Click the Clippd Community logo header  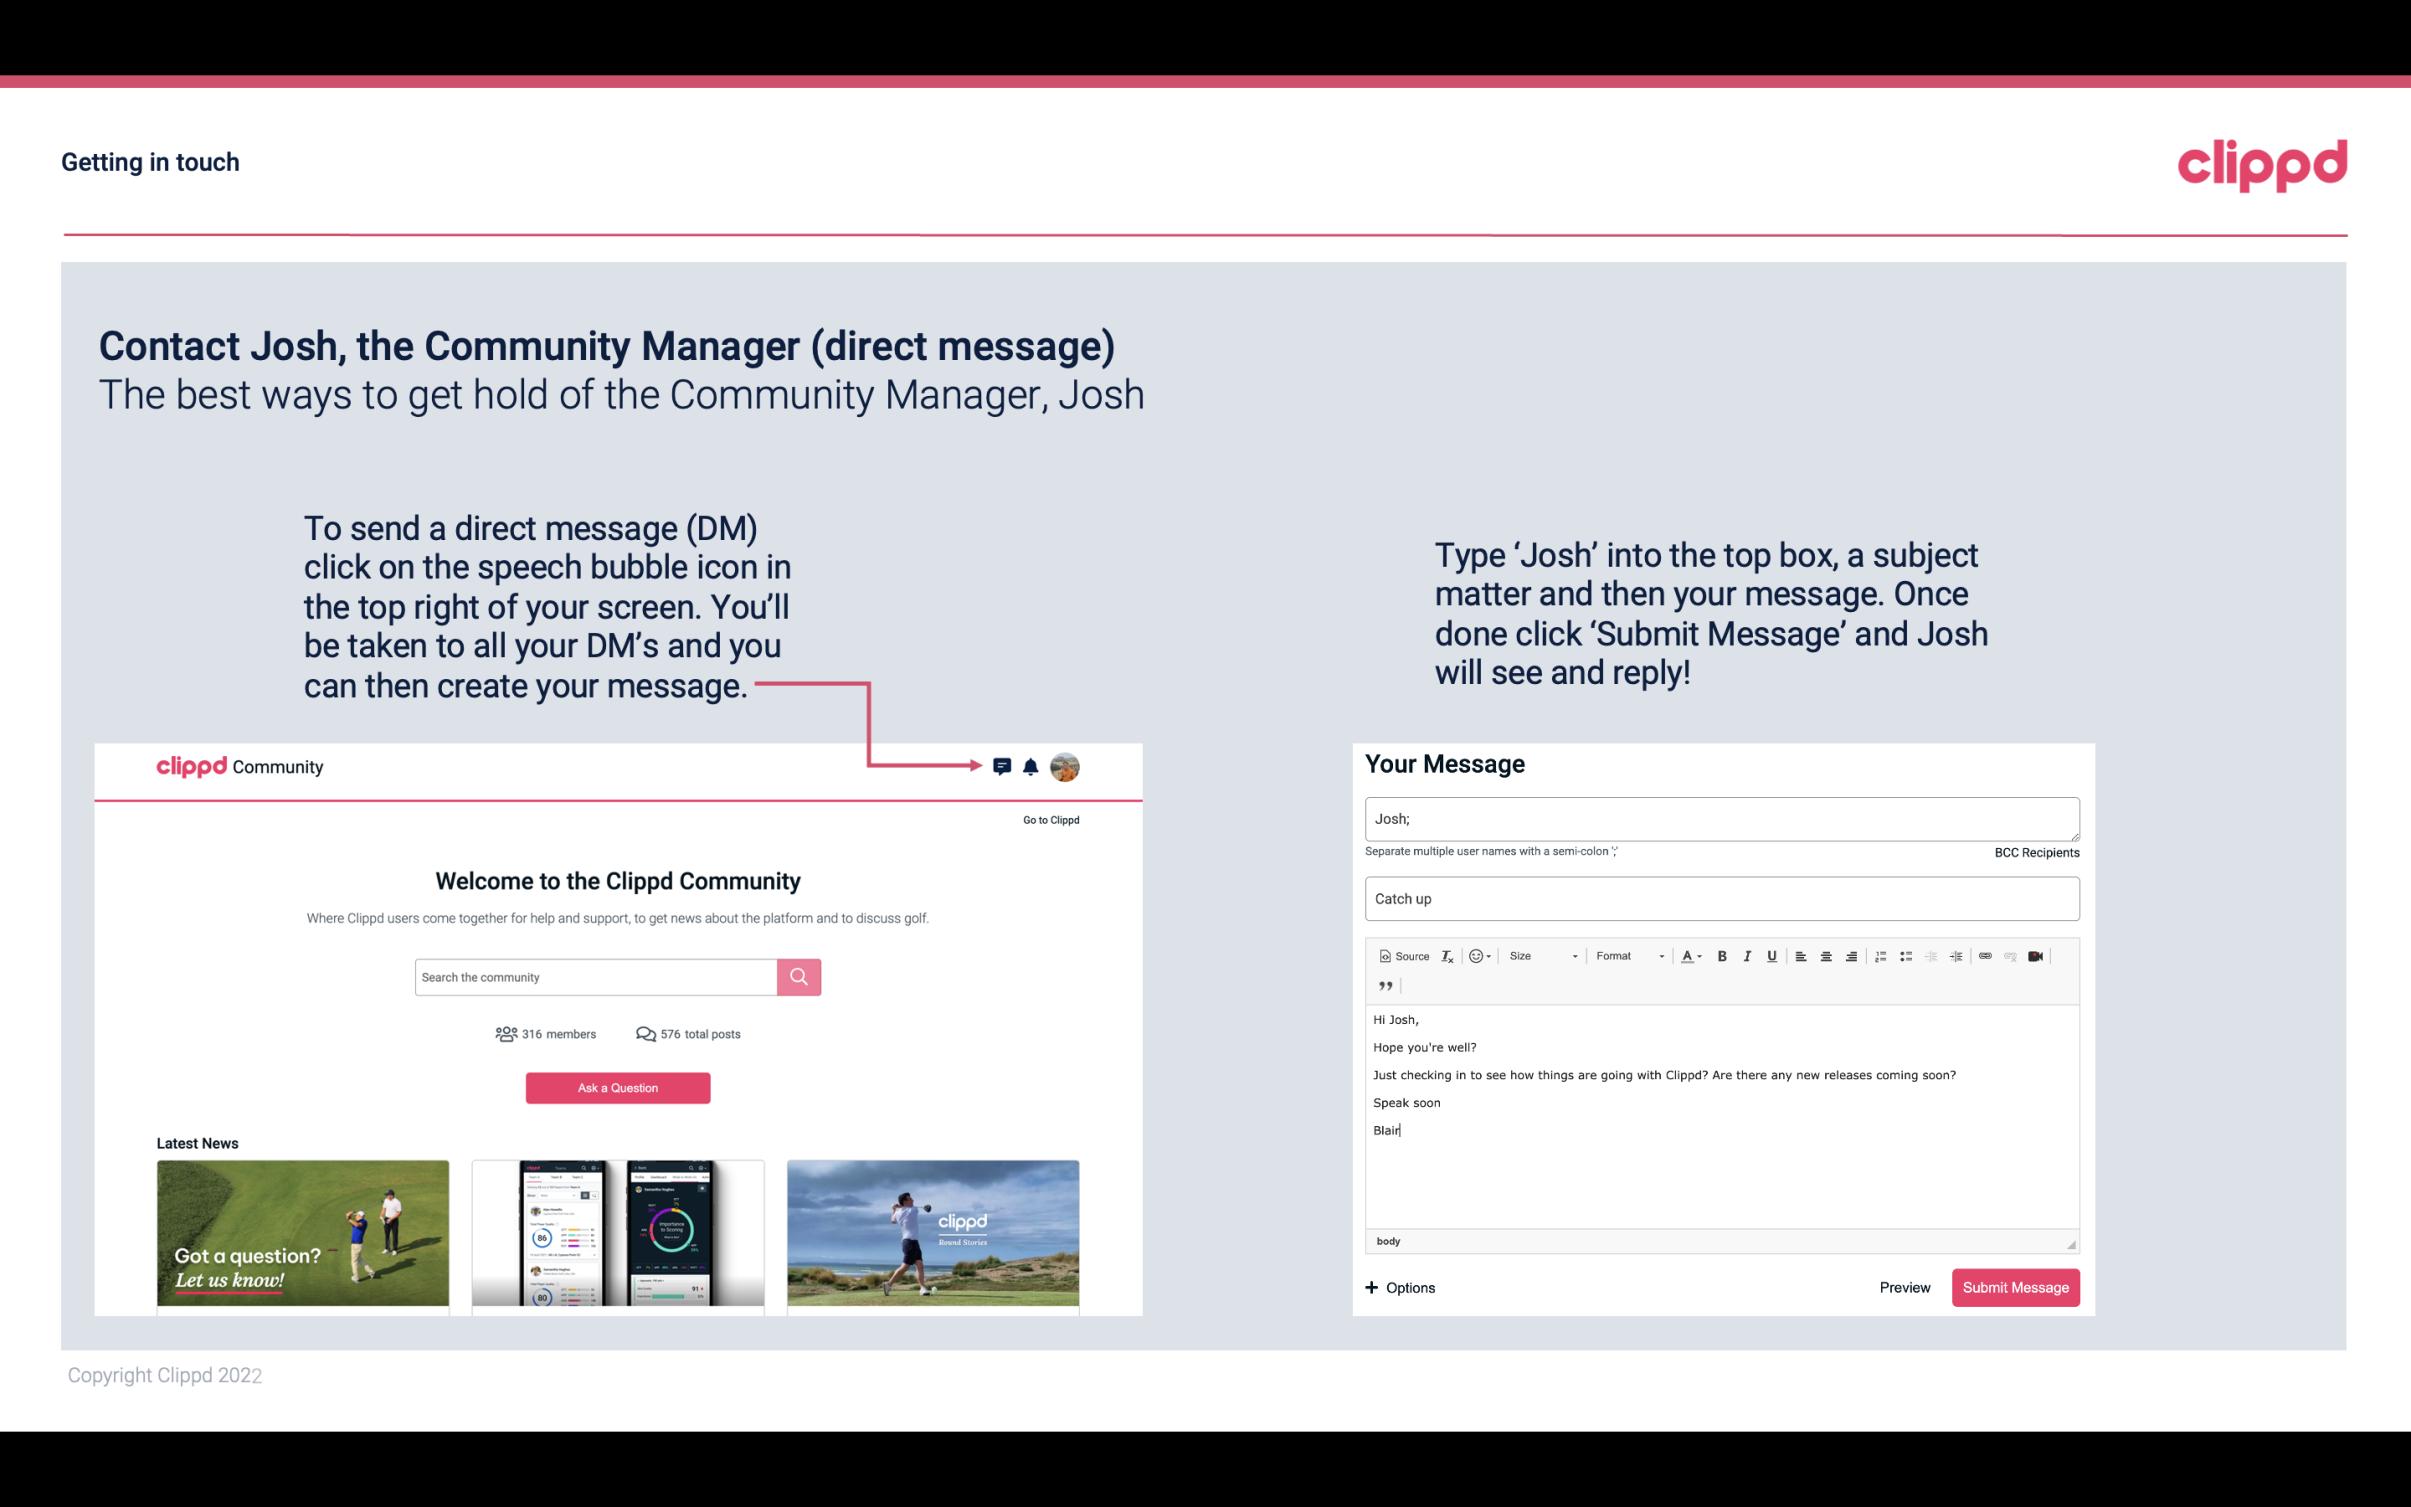tap(236, 767)
